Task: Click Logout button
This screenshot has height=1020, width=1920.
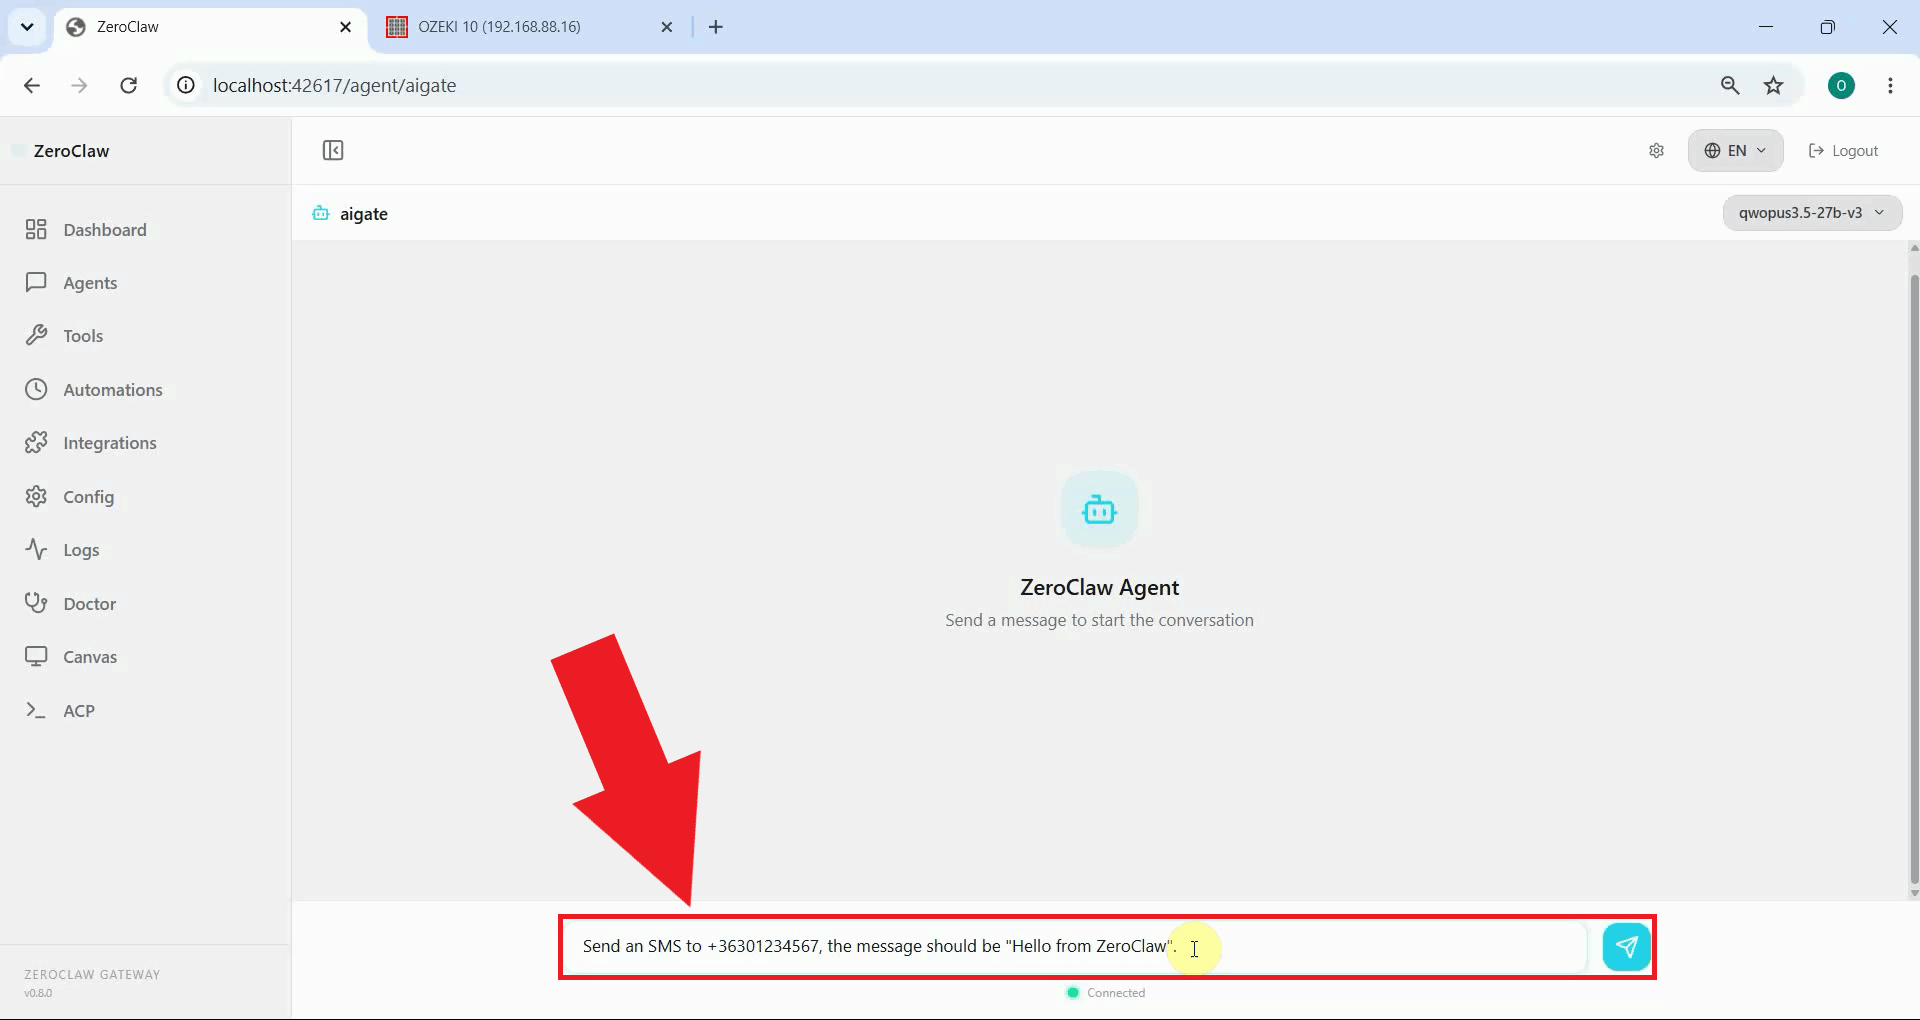Action: point(1843,151)
